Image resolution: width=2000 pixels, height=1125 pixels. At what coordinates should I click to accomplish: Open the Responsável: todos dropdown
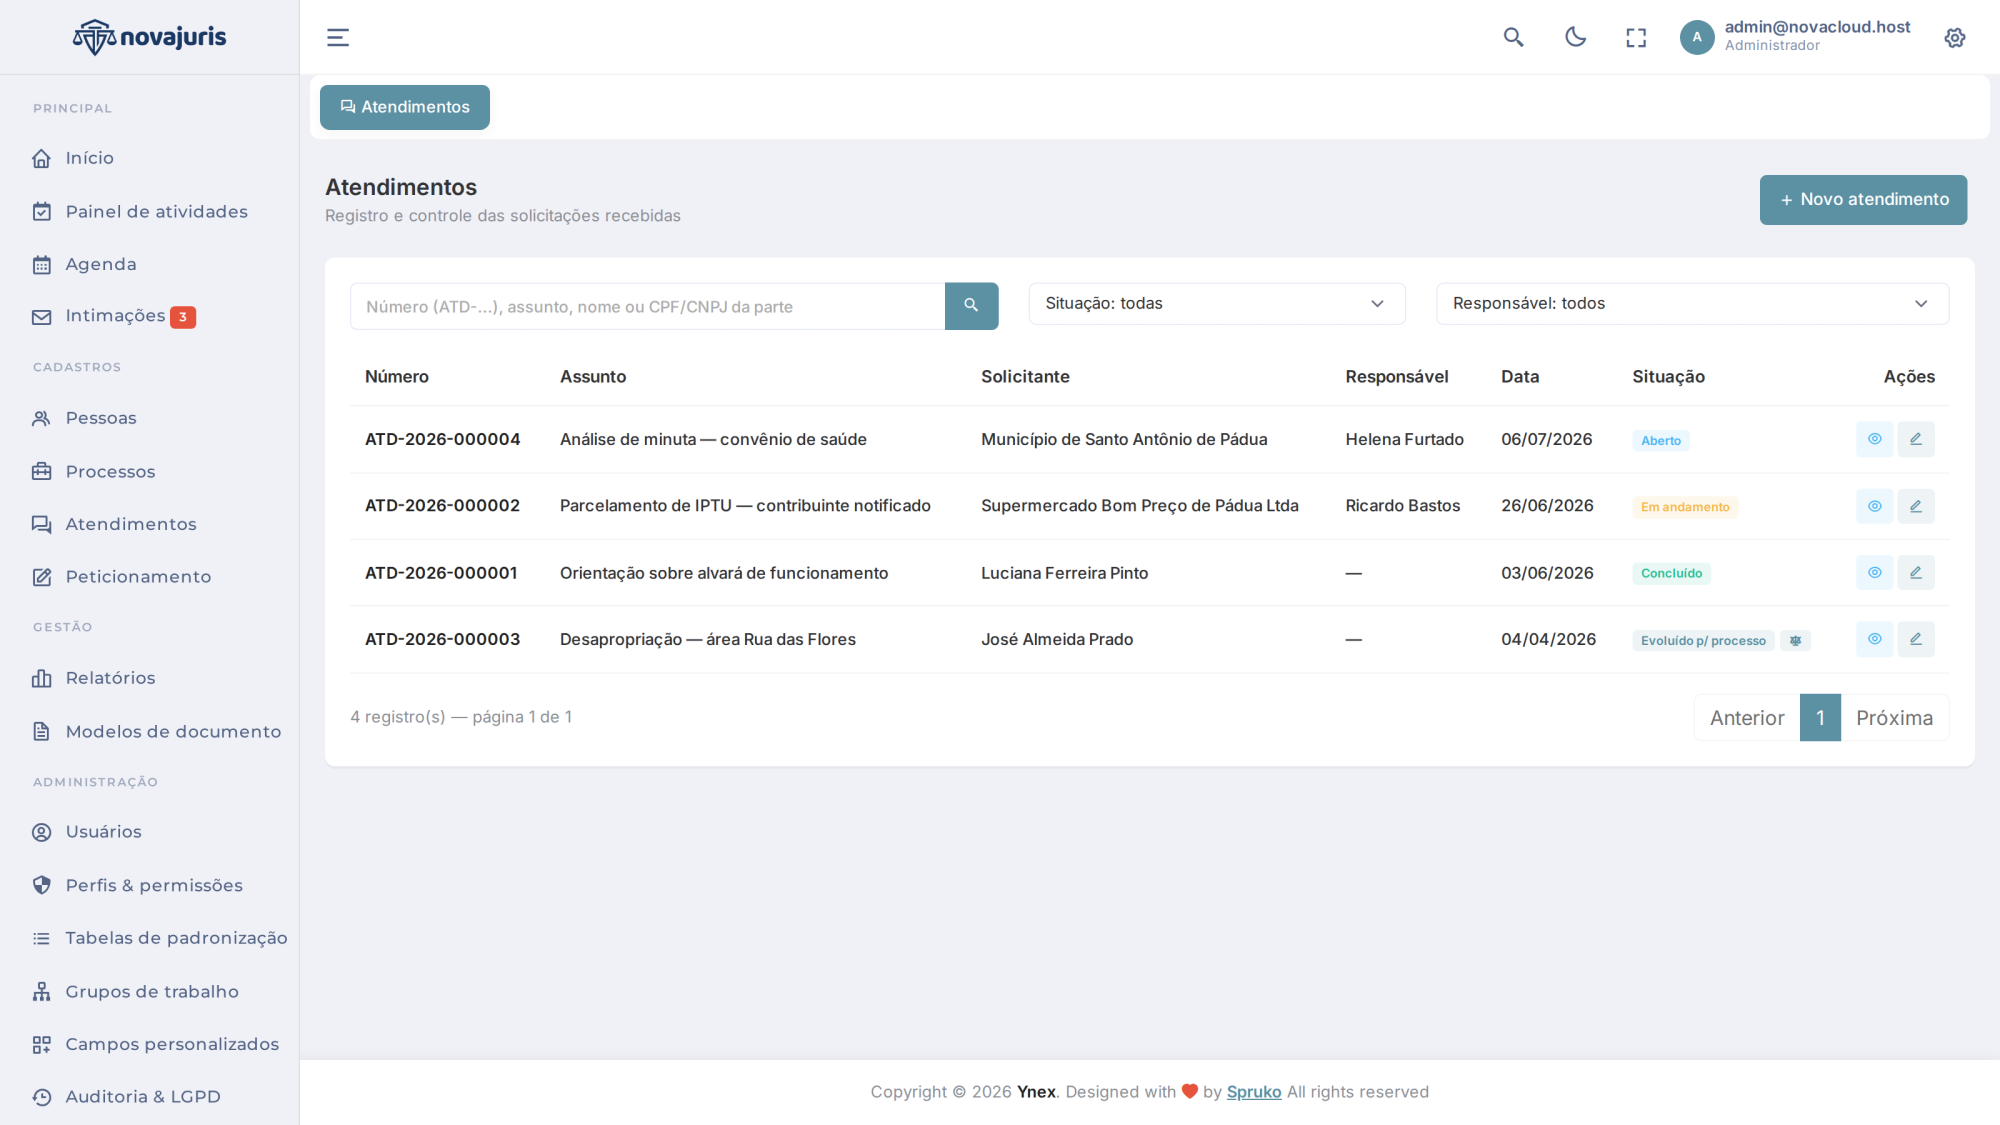point(1692,304)
